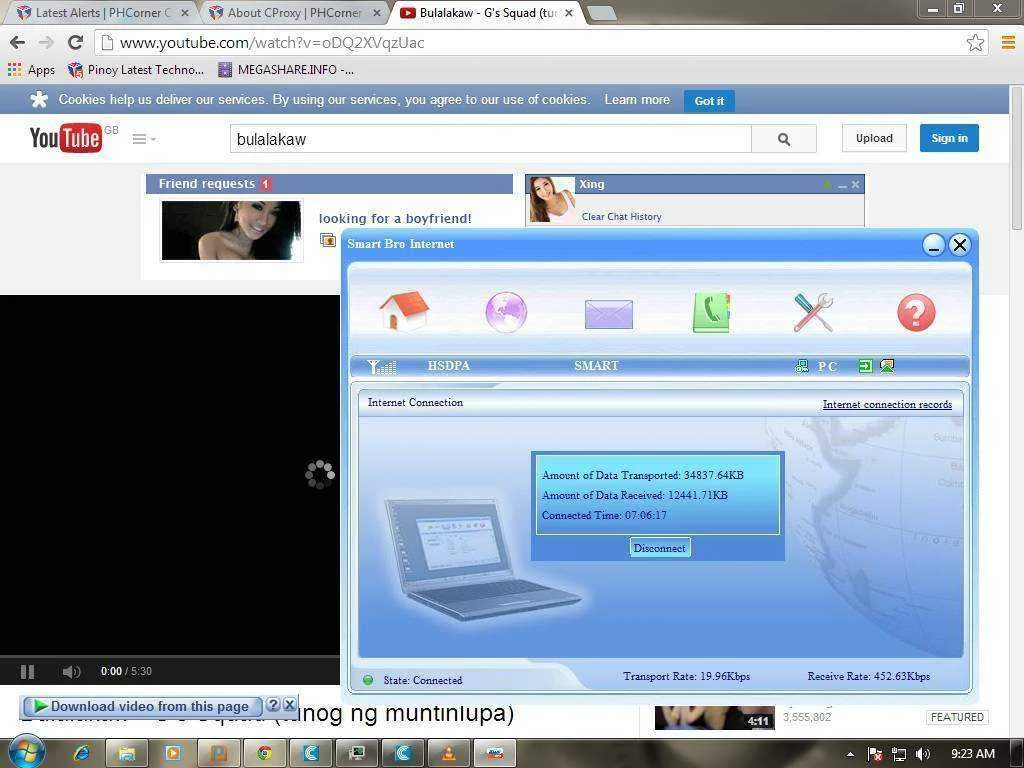Open the Chrome menu

click(x=1008, y=42)
